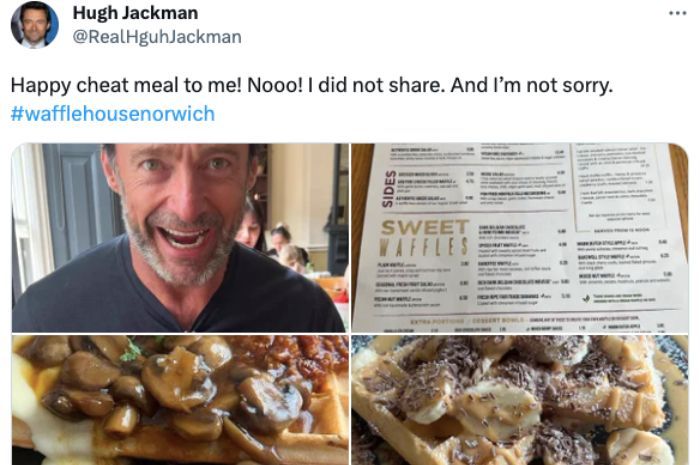The width and height of the screenshot is (700, 465).
Task: Open the banana chocolate waffle photo
Action: click(x=520, y=400)
